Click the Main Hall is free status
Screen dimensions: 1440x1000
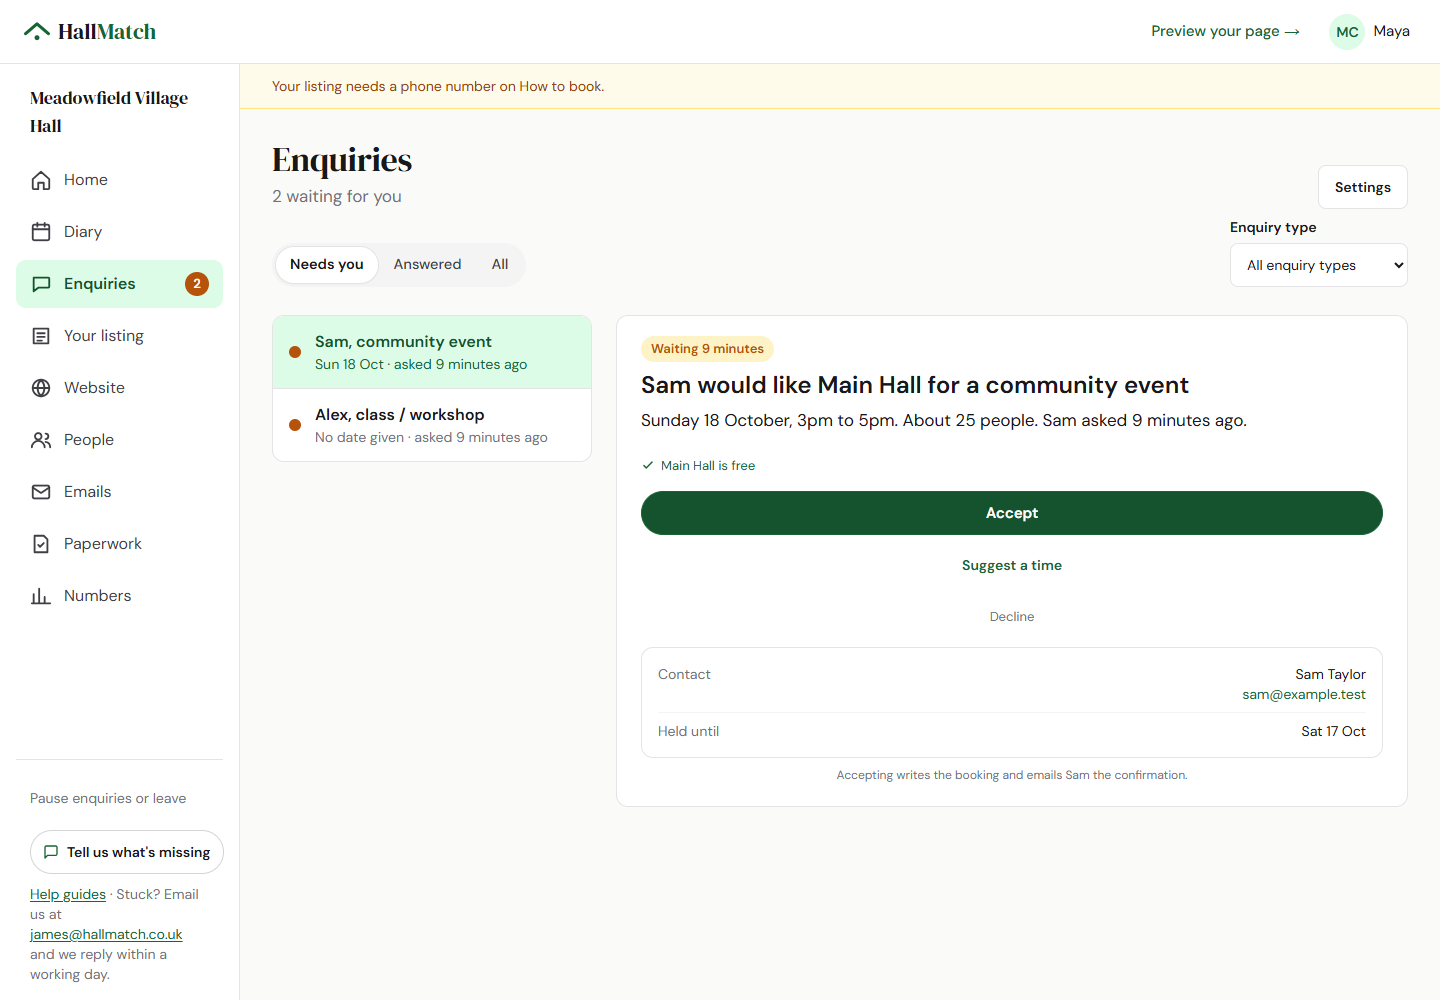(x=699, y=466)
